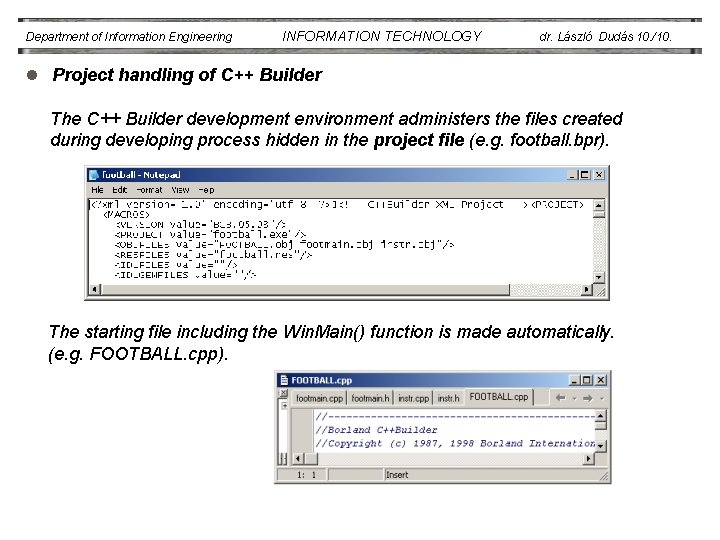Close the football Notepad window
This screenshot has width=720, height=540.
[x=599, y=175]
